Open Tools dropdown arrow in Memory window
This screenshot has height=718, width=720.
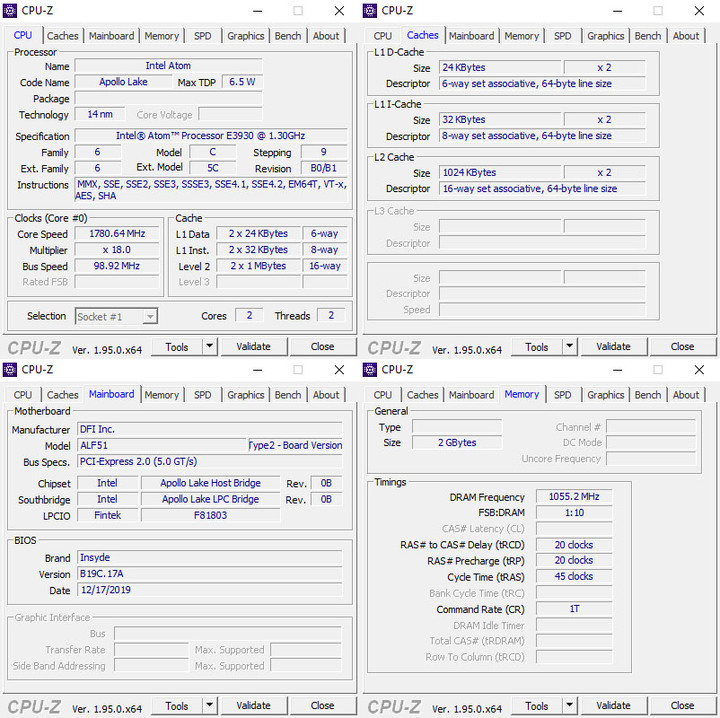click(569, 706)
